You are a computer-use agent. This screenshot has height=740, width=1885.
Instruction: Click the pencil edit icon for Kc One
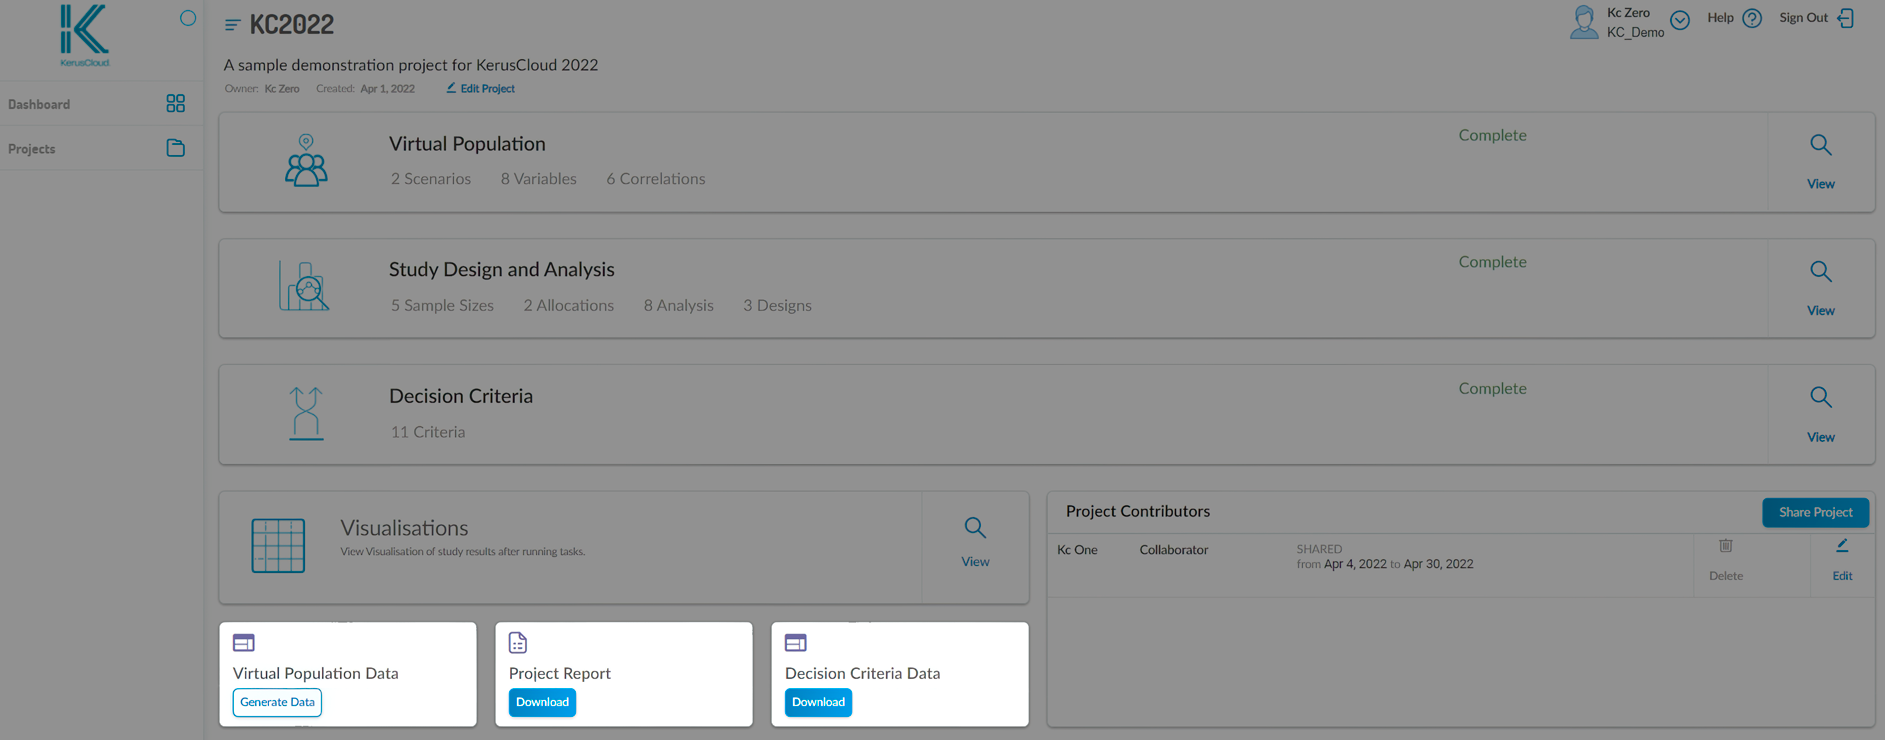click(1842, 546)
